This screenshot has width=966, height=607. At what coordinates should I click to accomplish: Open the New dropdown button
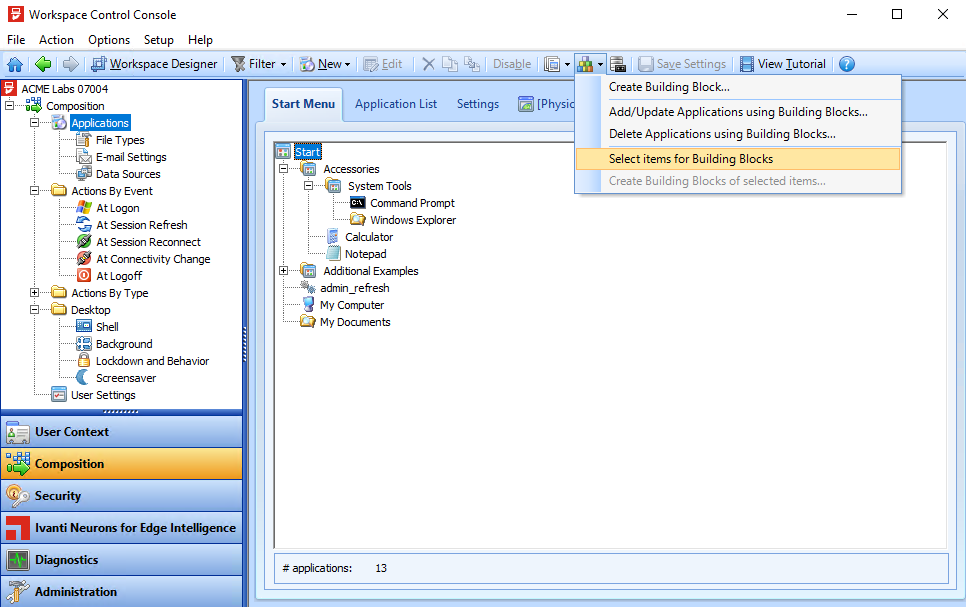pos(325,64)
